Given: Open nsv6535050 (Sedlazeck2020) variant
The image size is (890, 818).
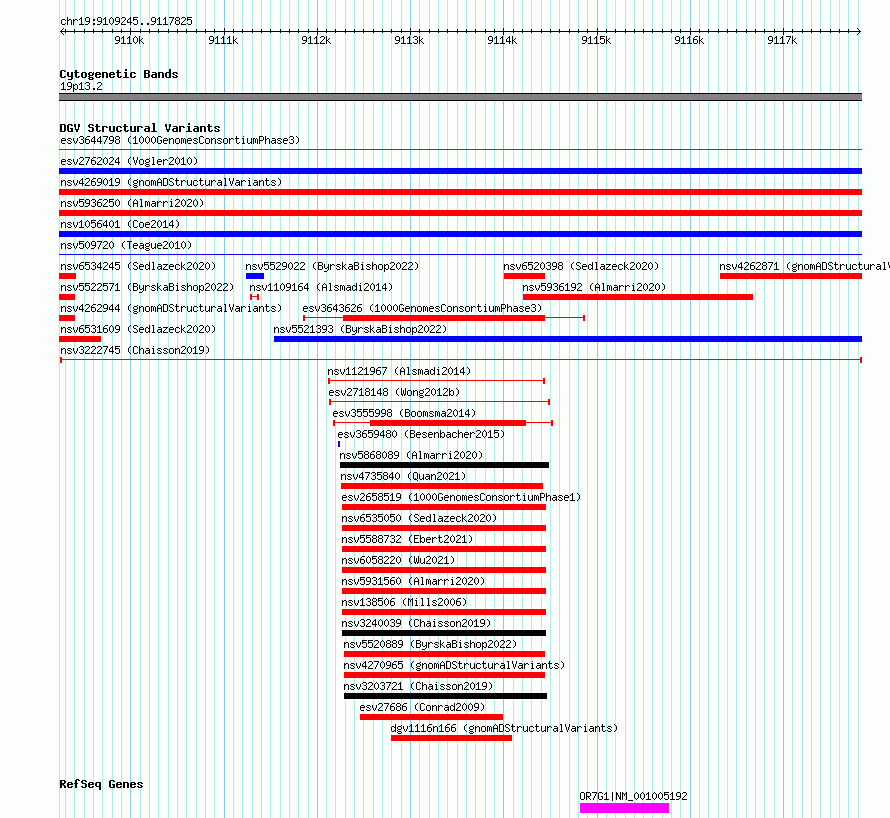Looking at the screenshot, I should click(x=419, y=518).
